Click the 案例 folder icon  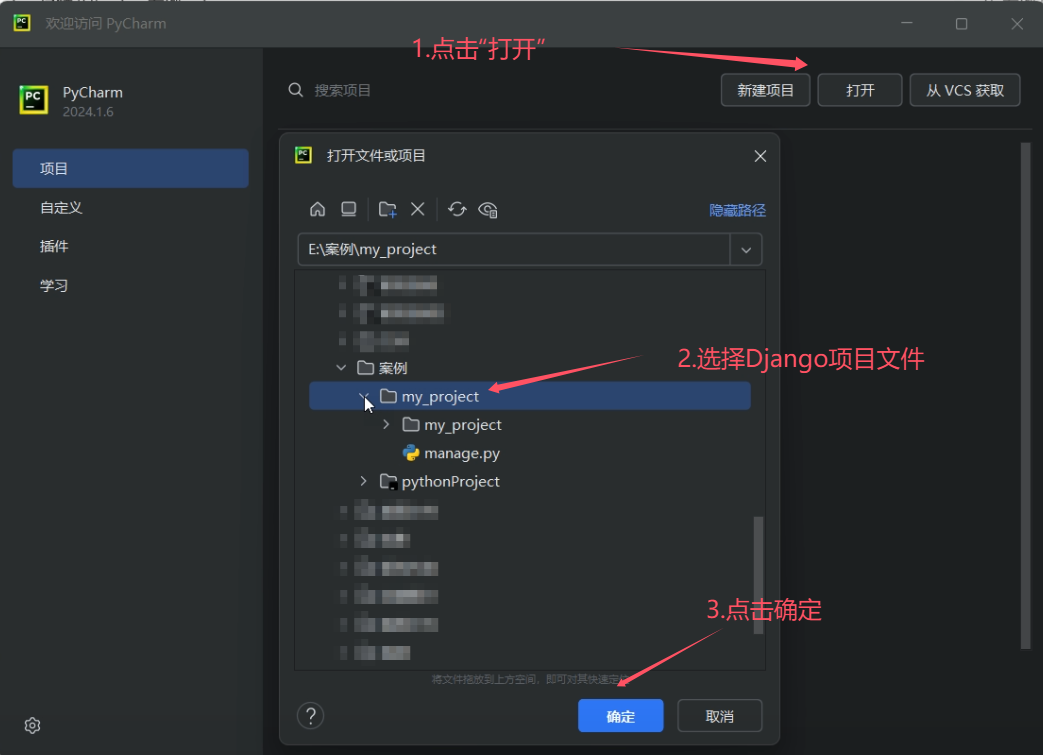pos(365,367)
